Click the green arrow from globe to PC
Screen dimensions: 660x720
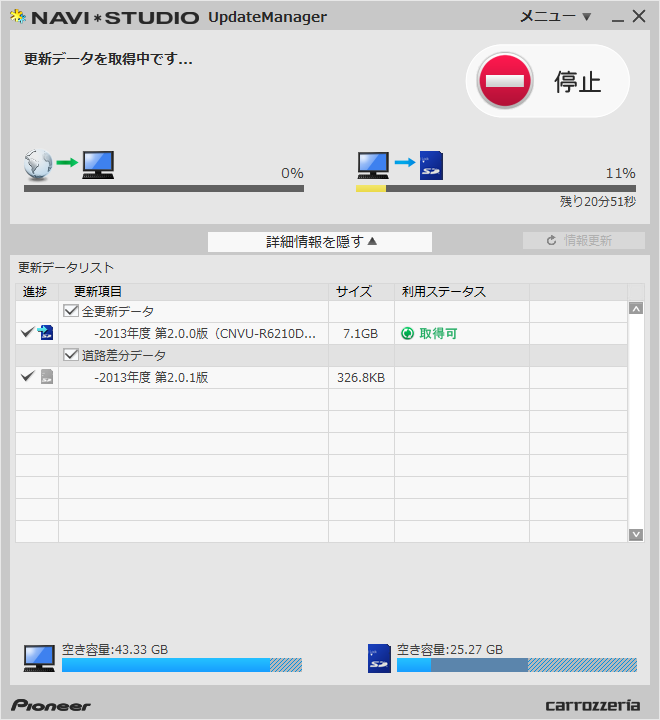[x=67, y=162]
